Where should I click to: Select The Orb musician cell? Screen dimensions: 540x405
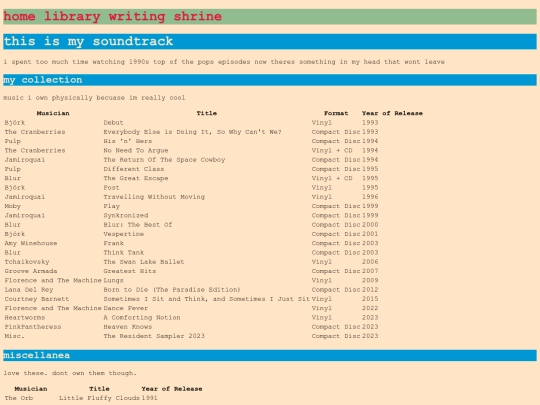pos(19,398)
